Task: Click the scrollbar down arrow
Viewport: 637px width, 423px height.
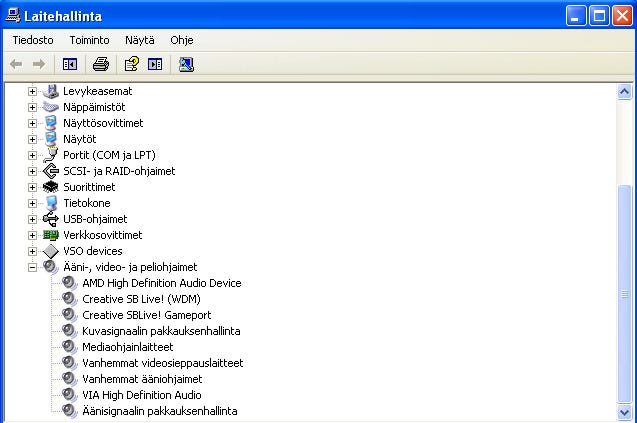Action: pos(624,412)
